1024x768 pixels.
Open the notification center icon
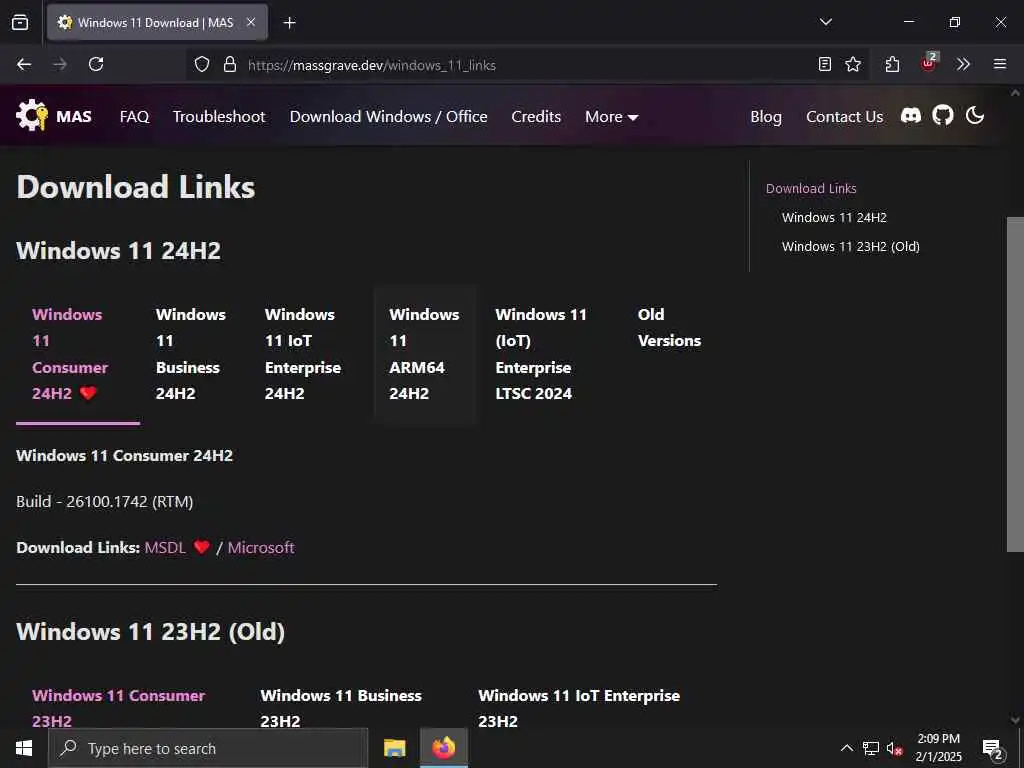993,749
